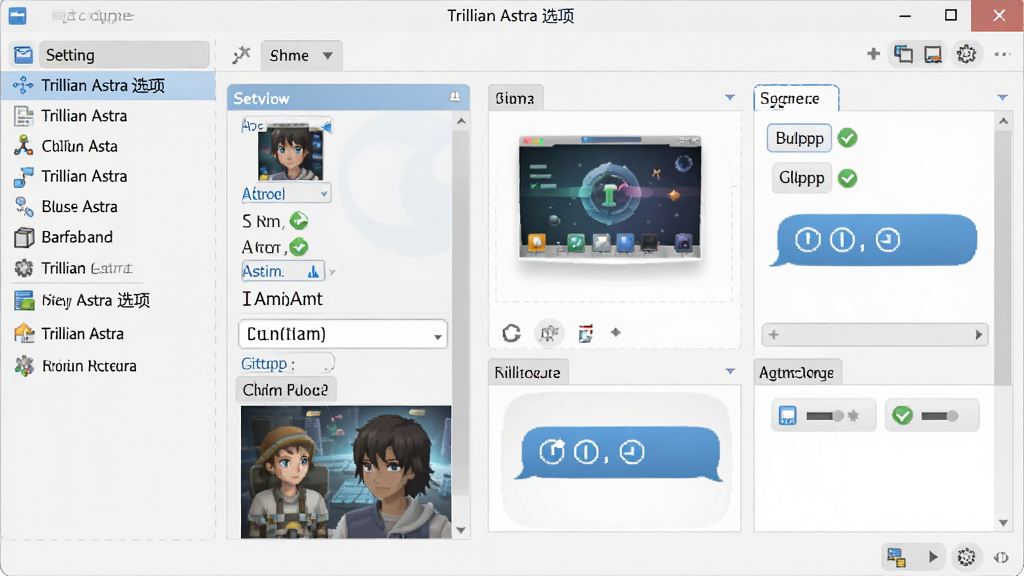
Task: Click the save icon in Agtmclorge panel
Action: pyautogui.click(x=788, y=415)
